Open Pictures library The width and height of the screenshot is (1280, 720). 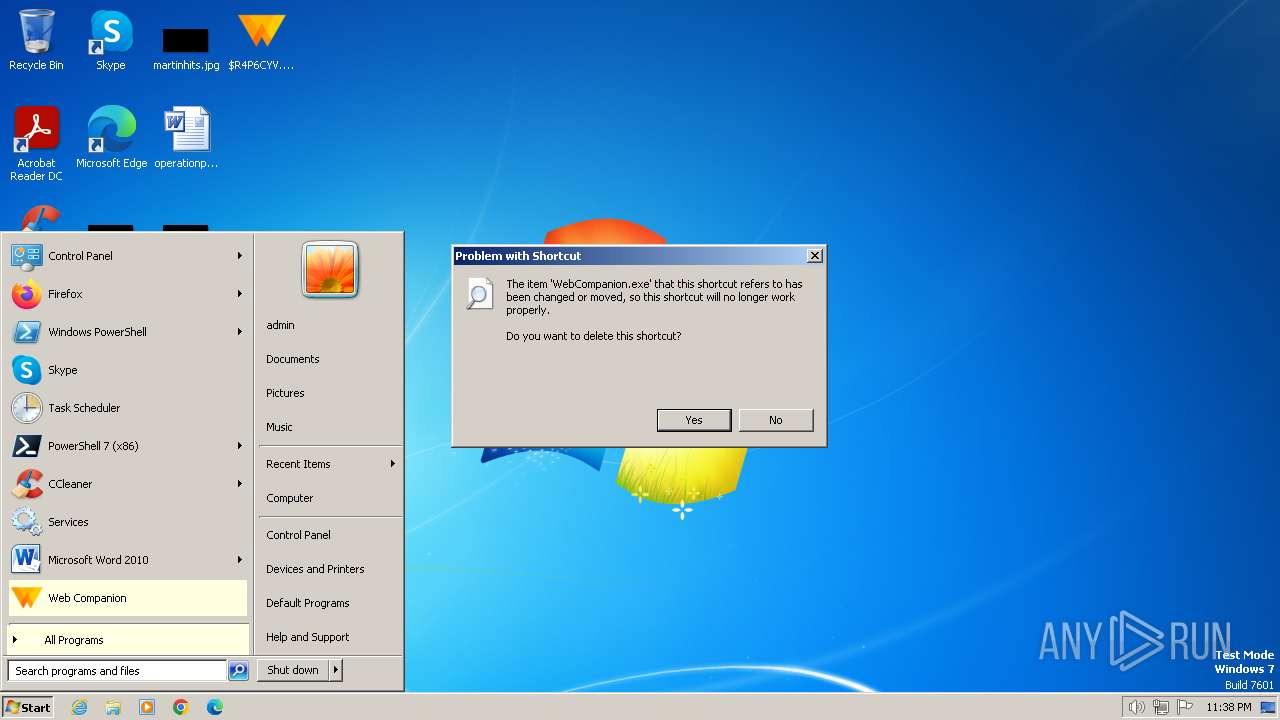coord(330,393)
